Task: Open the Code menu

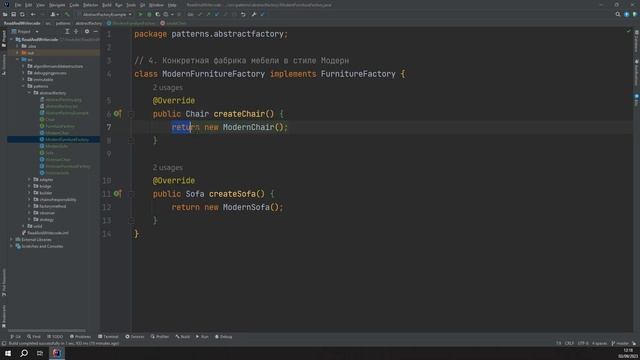Action: coord(74,5)
